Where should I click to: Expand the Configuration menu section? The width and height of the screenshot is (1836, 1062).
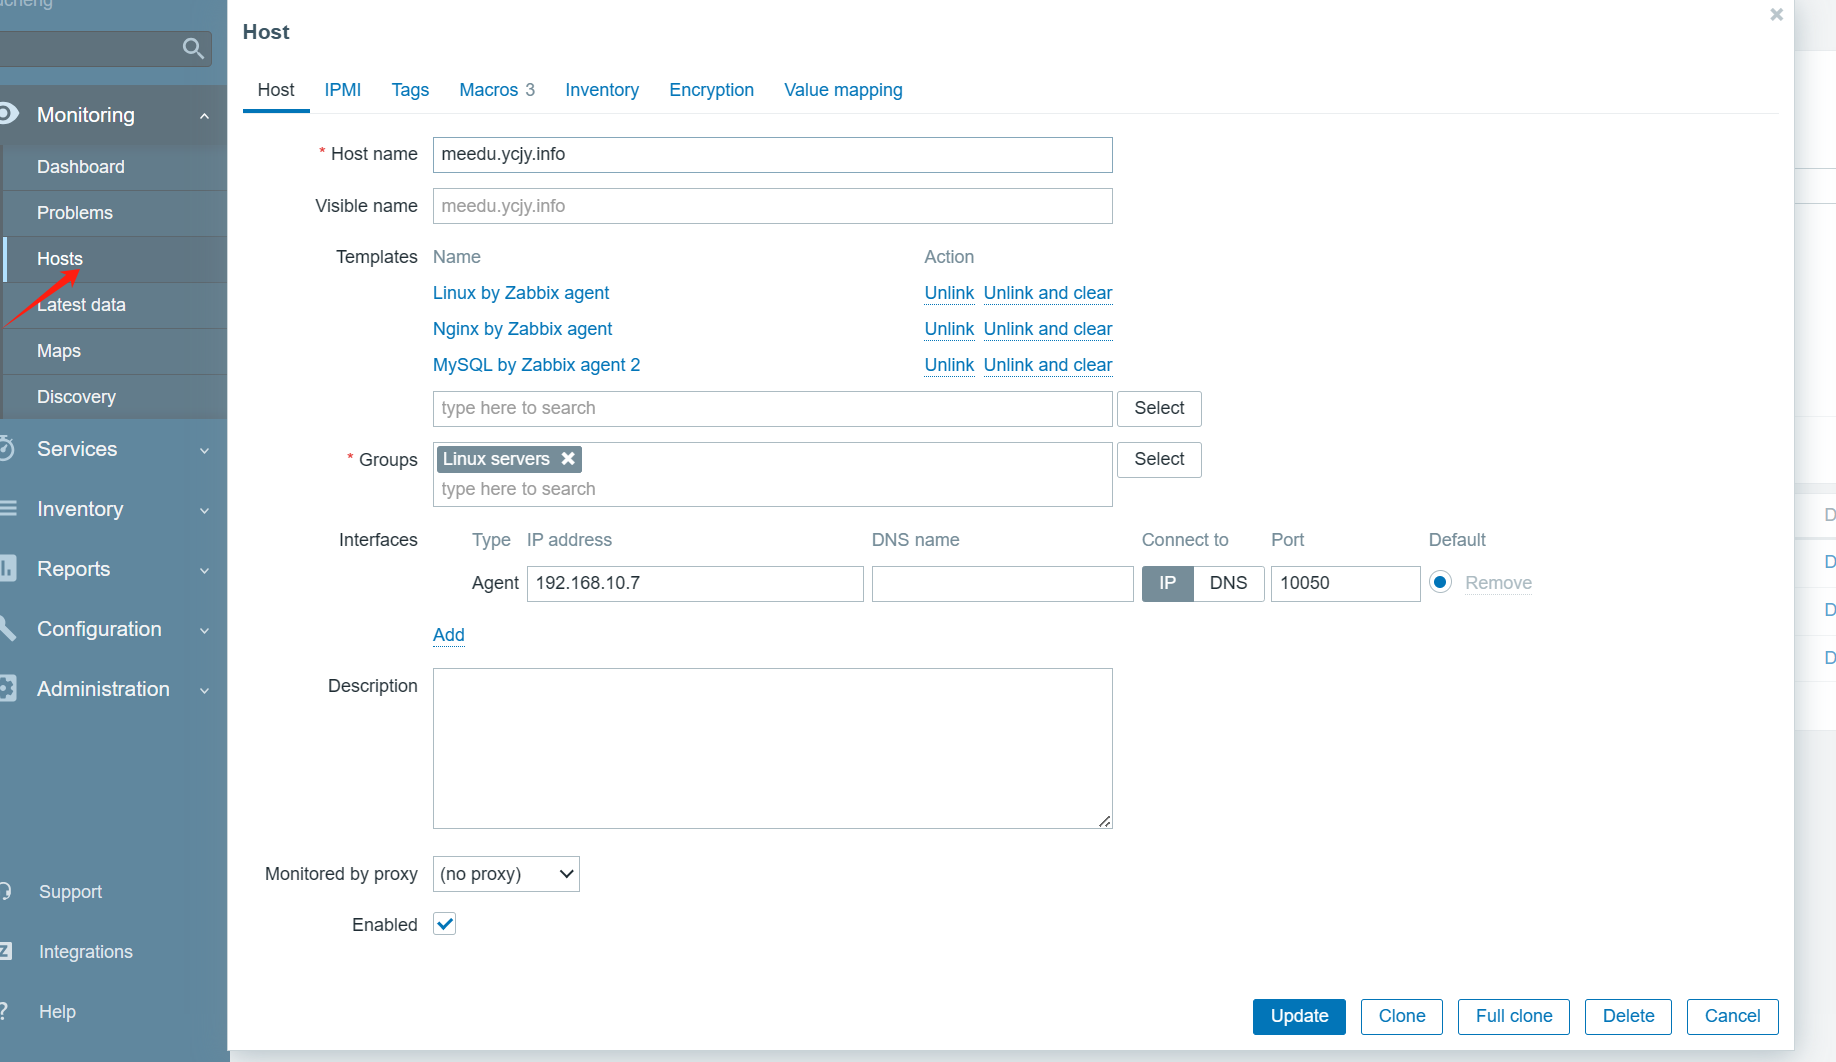(204, 630)
